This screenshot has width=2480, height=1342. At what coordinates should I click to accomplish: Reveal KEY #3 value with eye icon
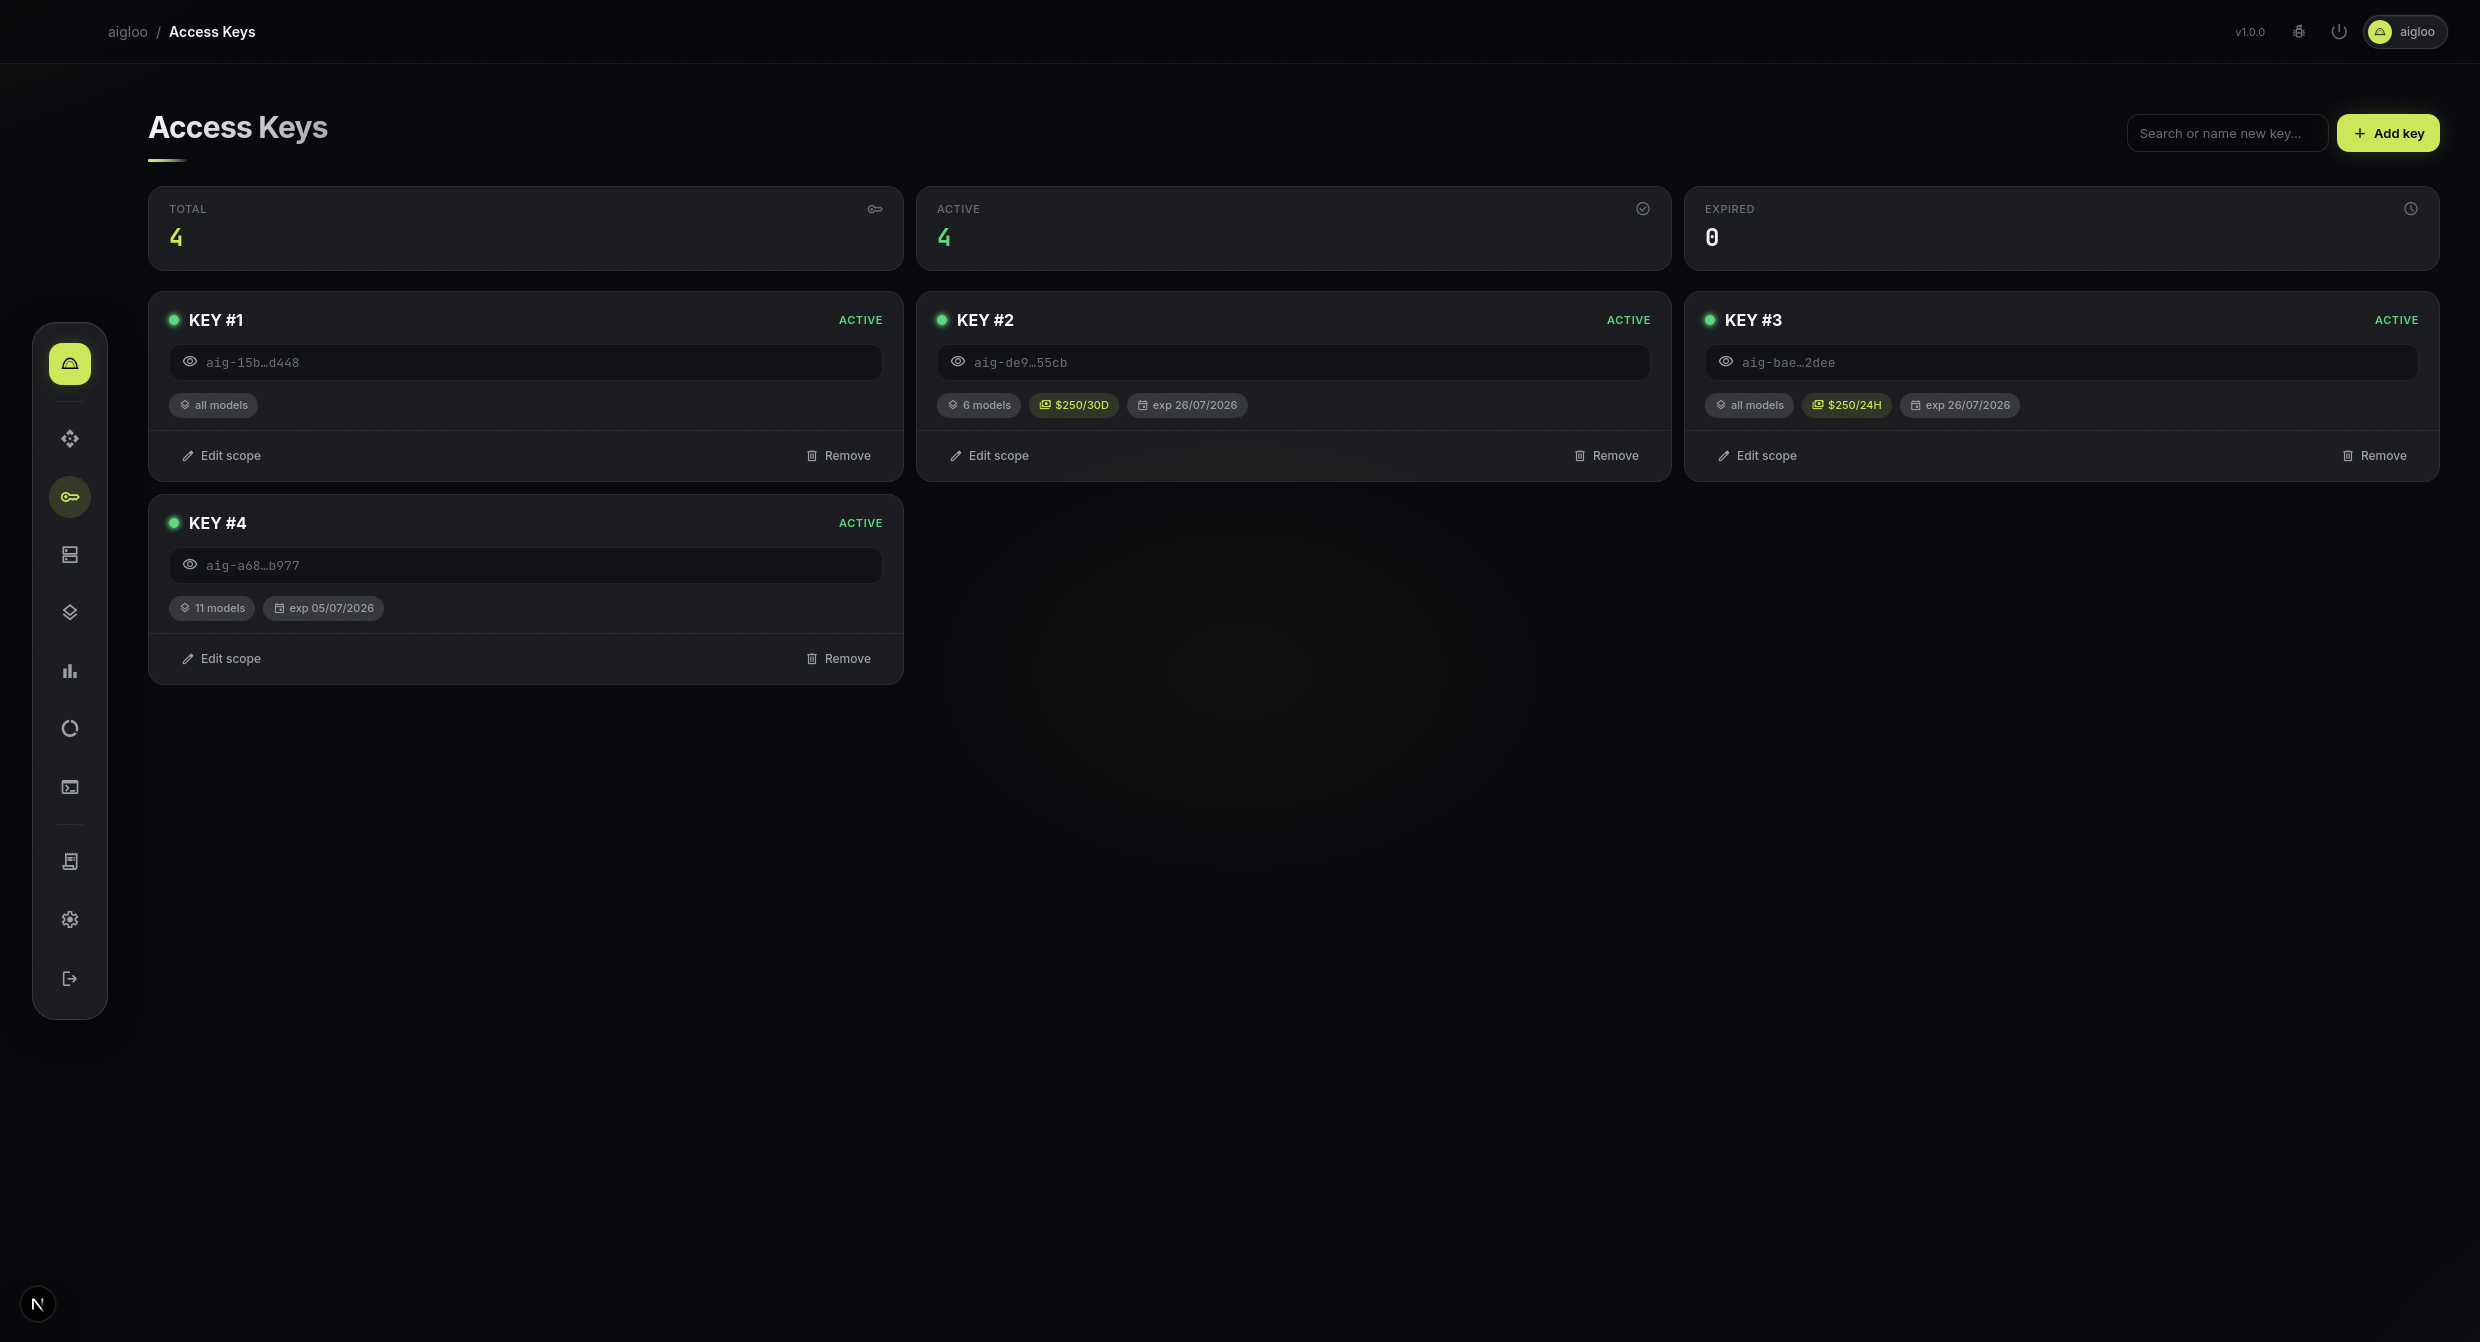click(1726, 362)
